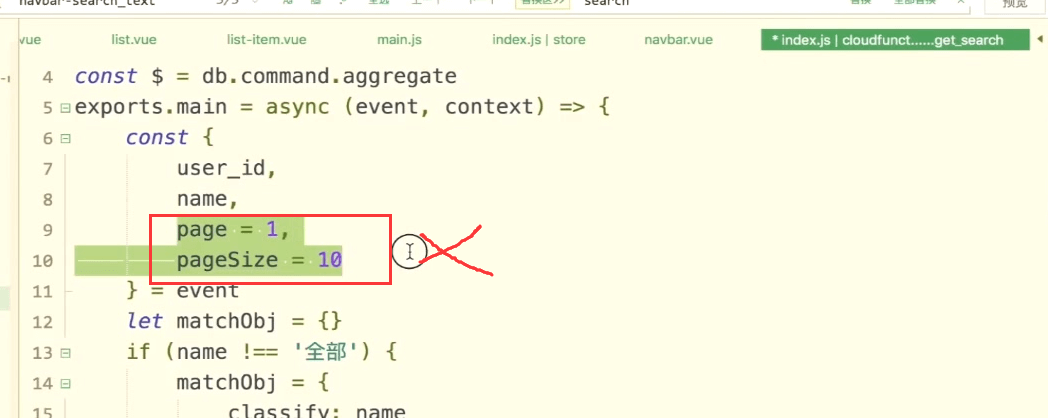Click 'let matchObj = {}' on line 12
The image size is (1048, 418).
(x=235, y=322)
